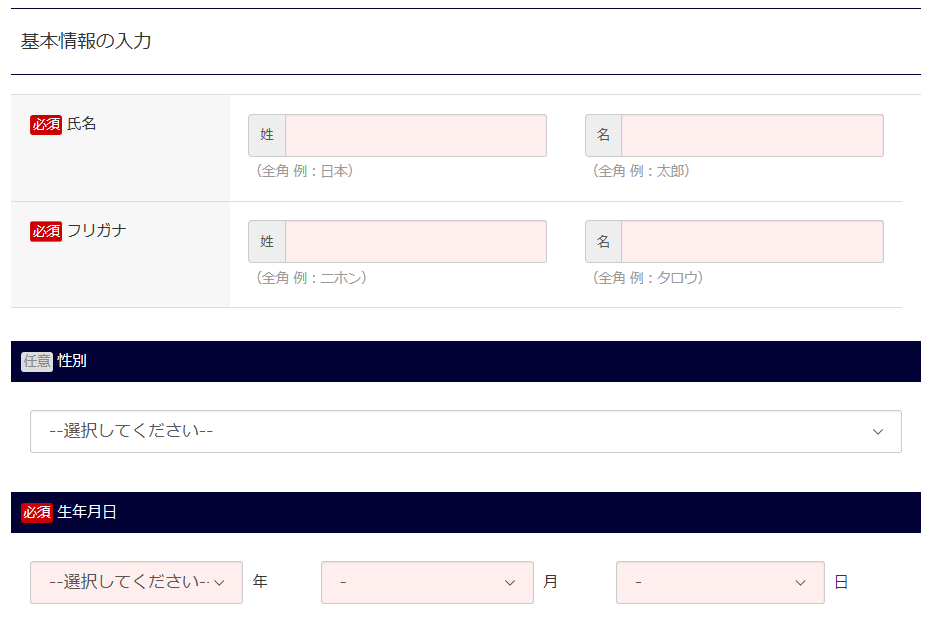Click the chevron icon in the day dropdown
This screenshot has height=637, width=932.
coord(801,583)
